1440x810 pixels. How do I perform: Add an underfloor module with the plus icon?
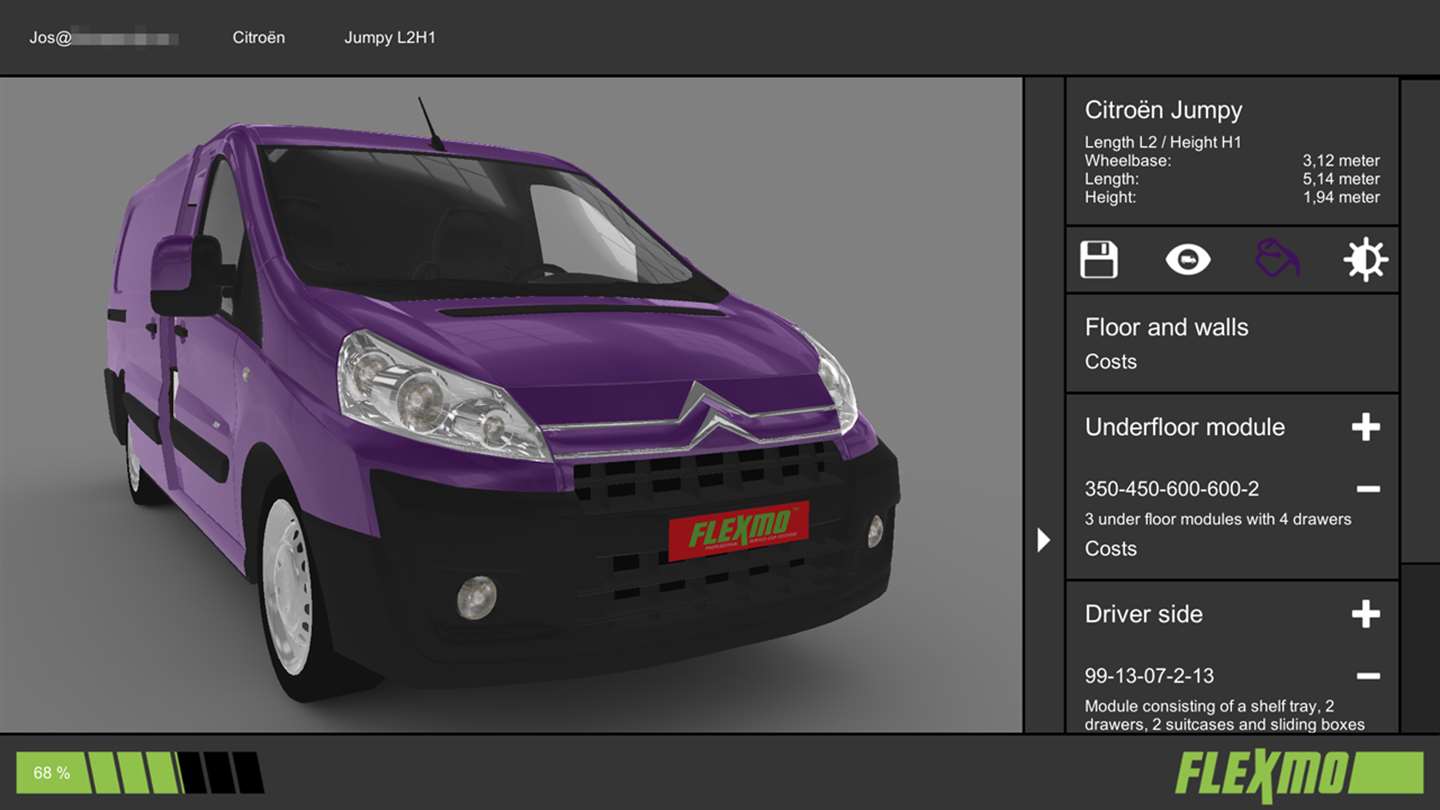pyautogui.click(x=1366, y=427)
